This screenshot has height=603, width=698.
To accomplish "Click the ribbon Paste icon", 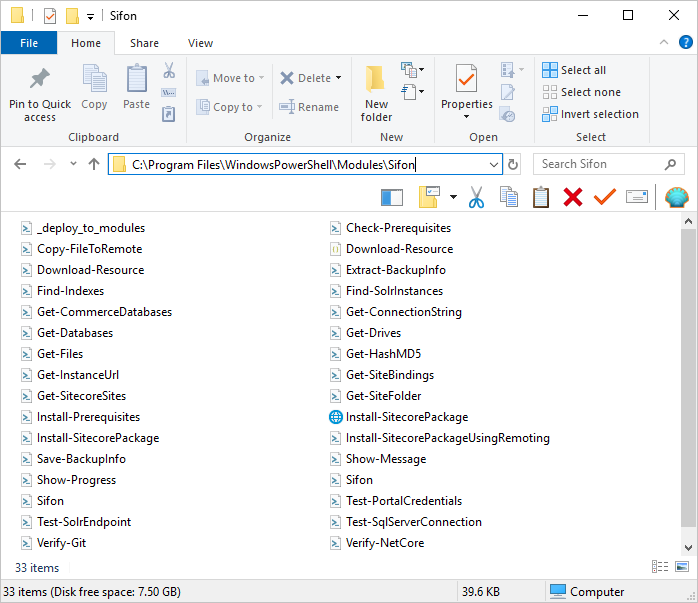I will coord(136,78).
